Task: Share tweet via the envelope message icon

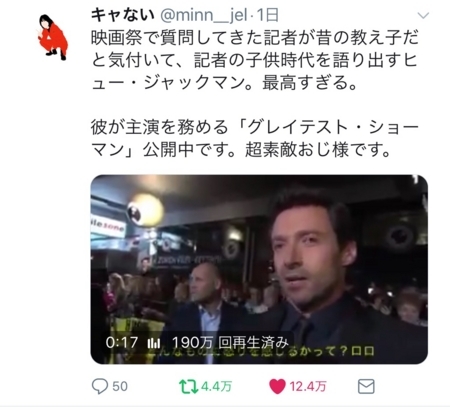Action: click(x=366, y=386)
